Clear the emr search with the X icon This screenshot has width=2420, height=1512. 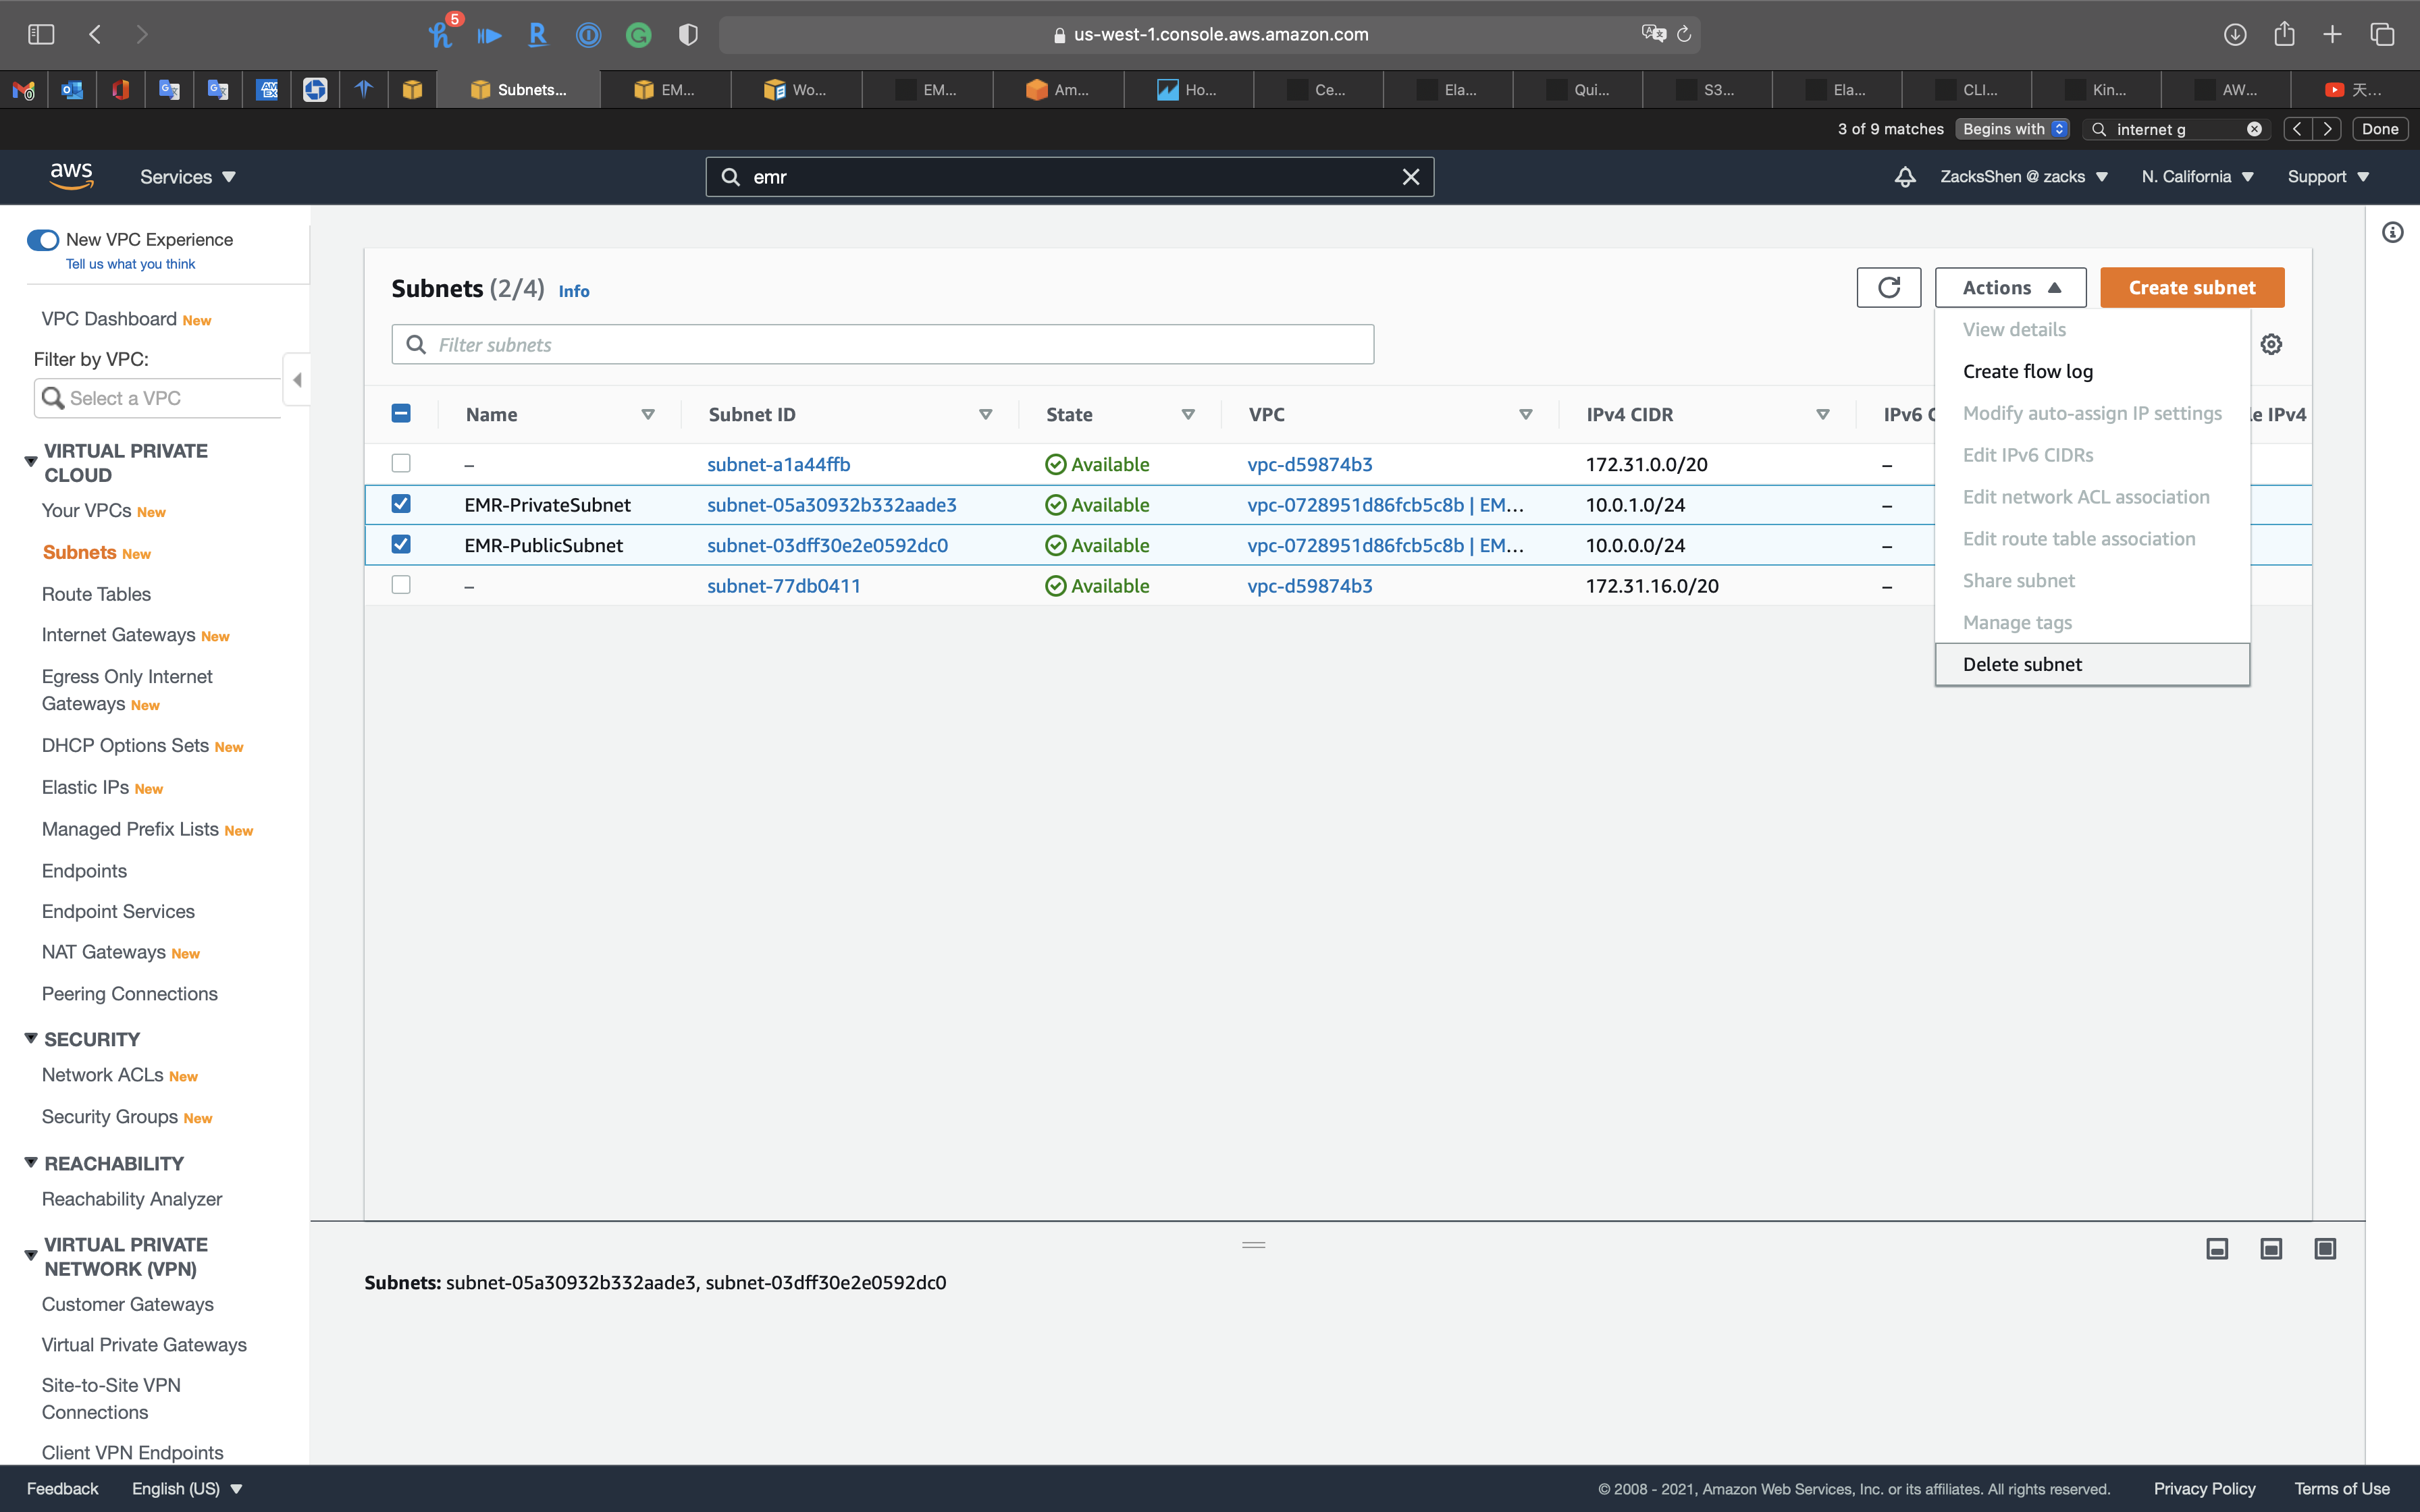pyautogui.click(x=1410, y=177)
